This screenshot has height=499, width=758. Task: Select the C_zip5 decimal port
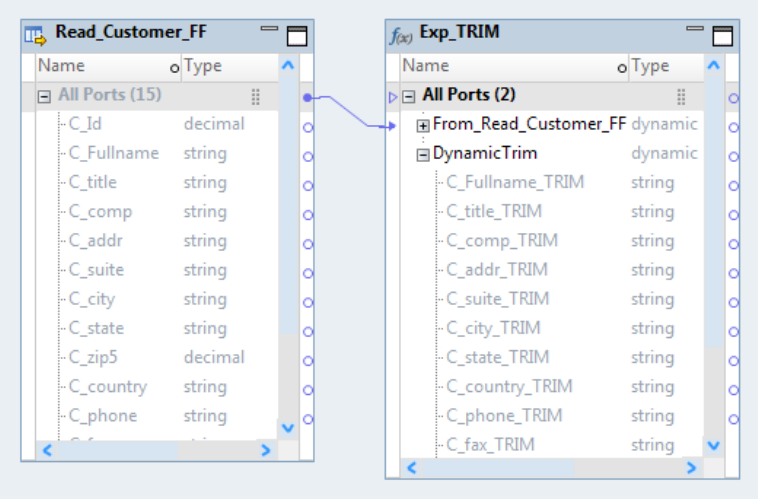coord(96,357)
